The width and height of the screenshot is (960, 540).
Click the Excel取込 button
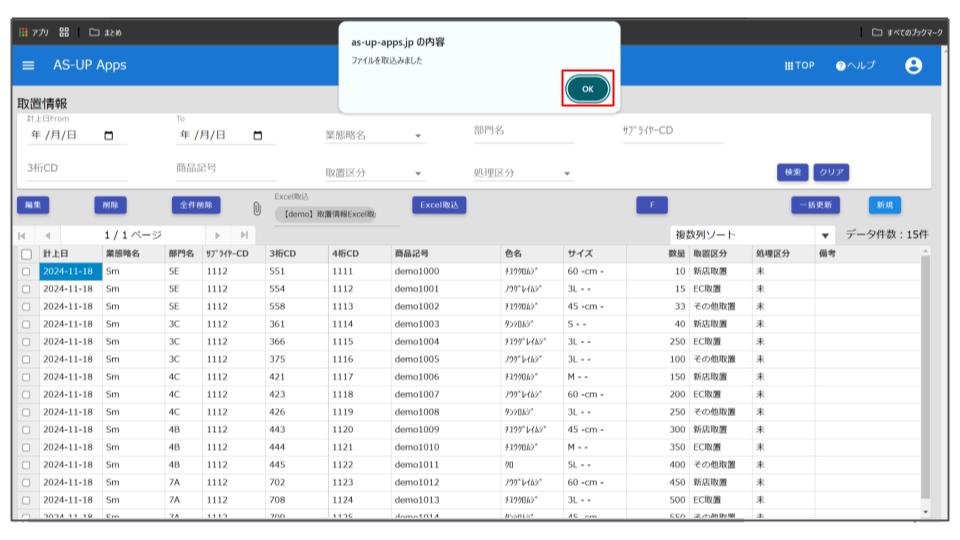pyautogui.click(x=438, y=205)
